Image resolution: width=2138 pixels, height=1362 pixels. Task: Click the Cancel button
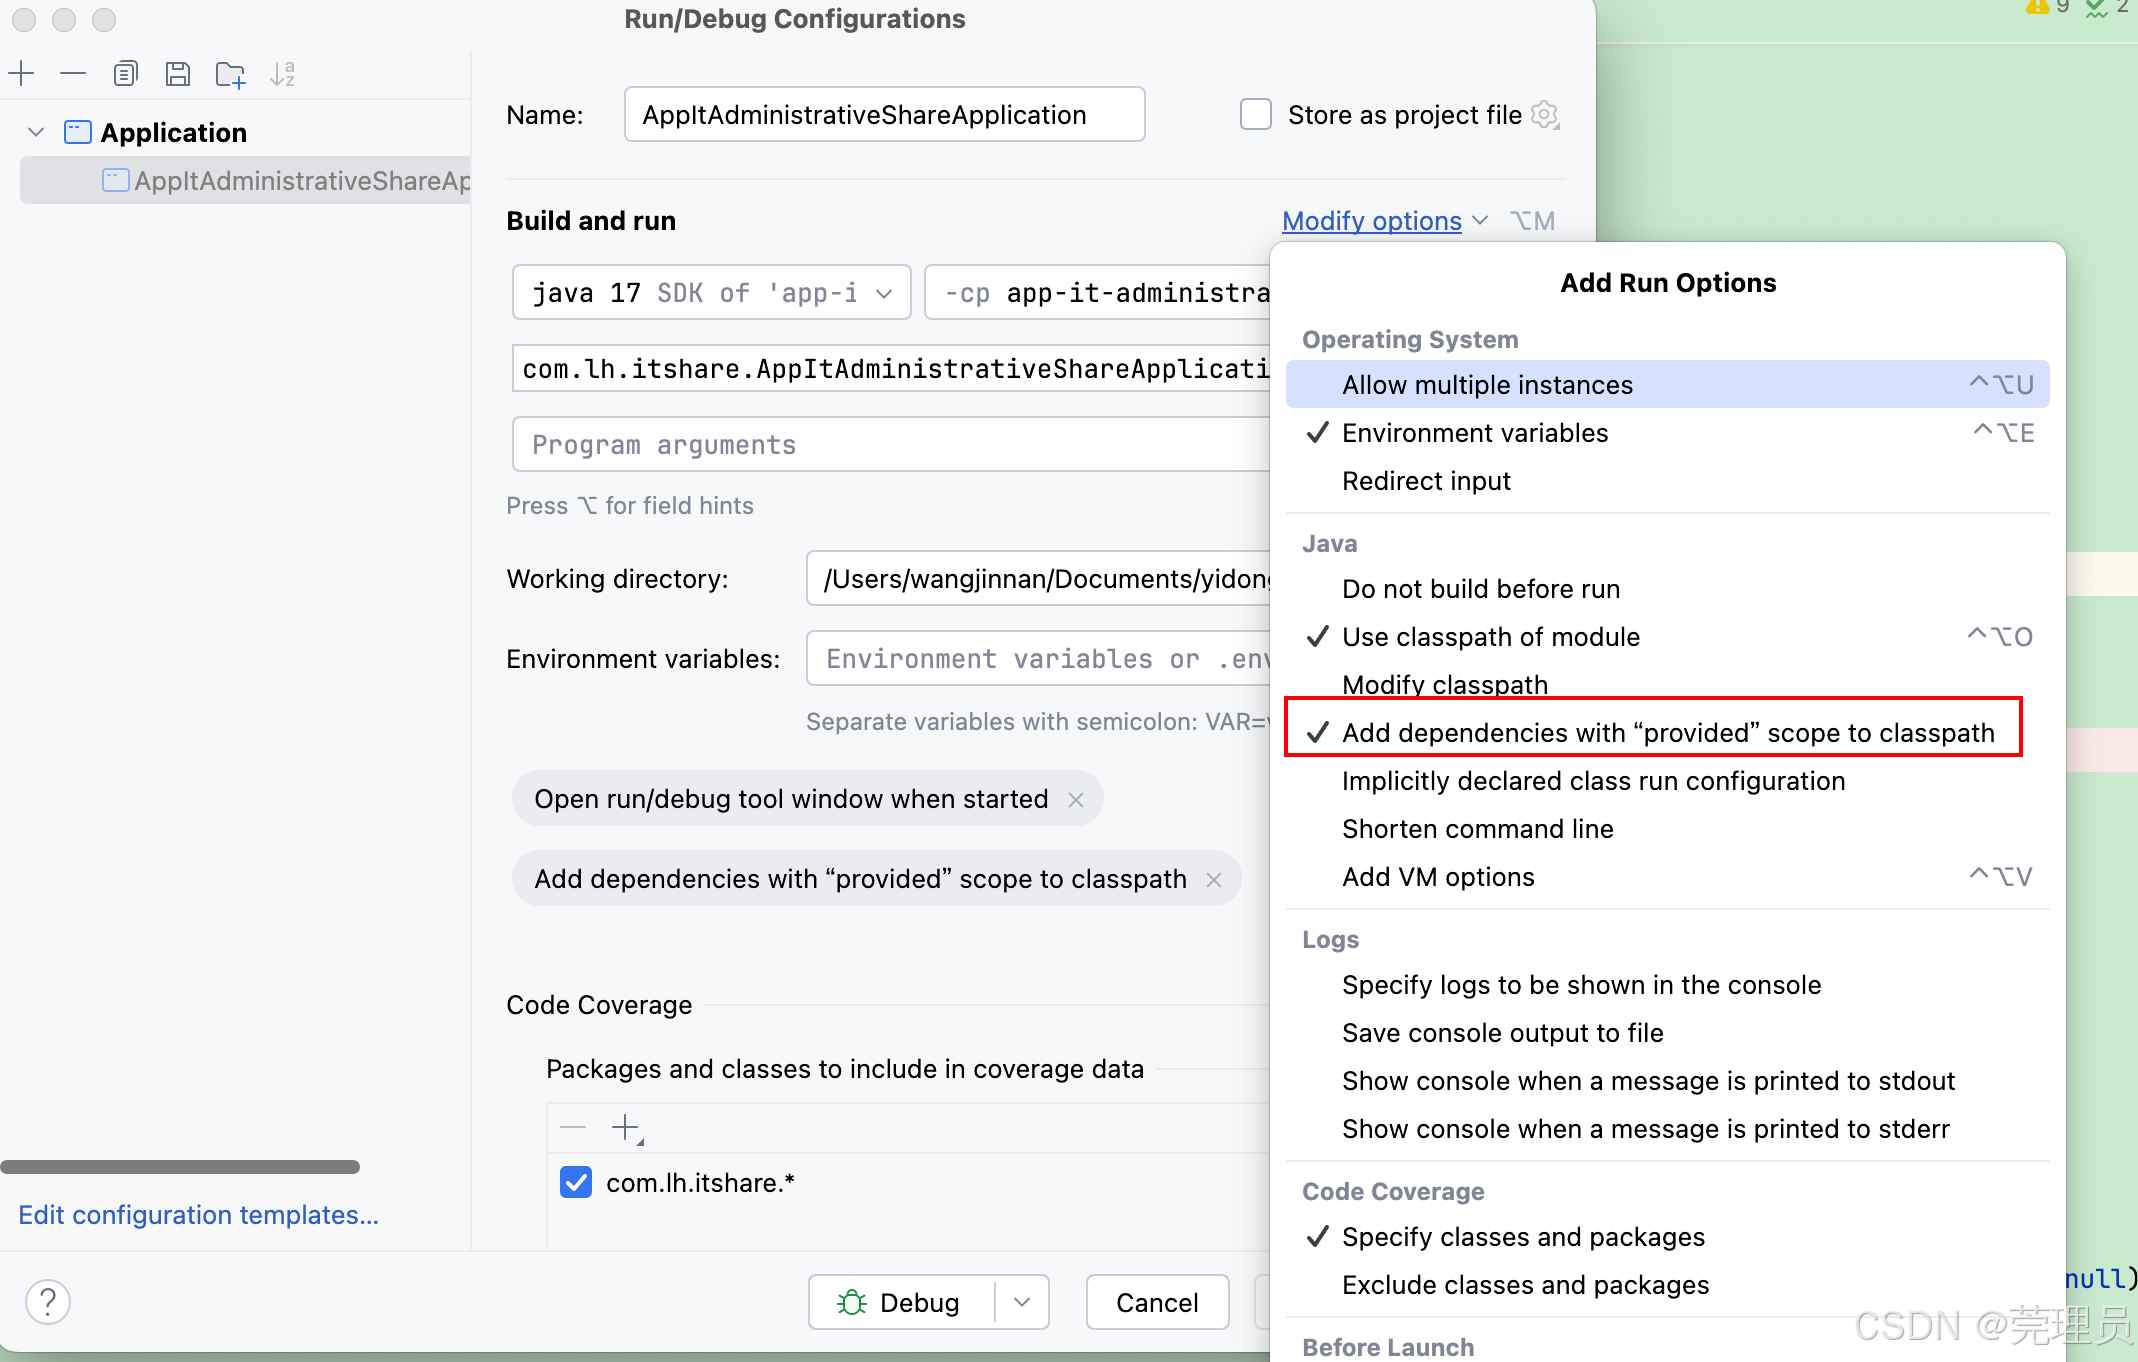click(x=1156, y=1301)
